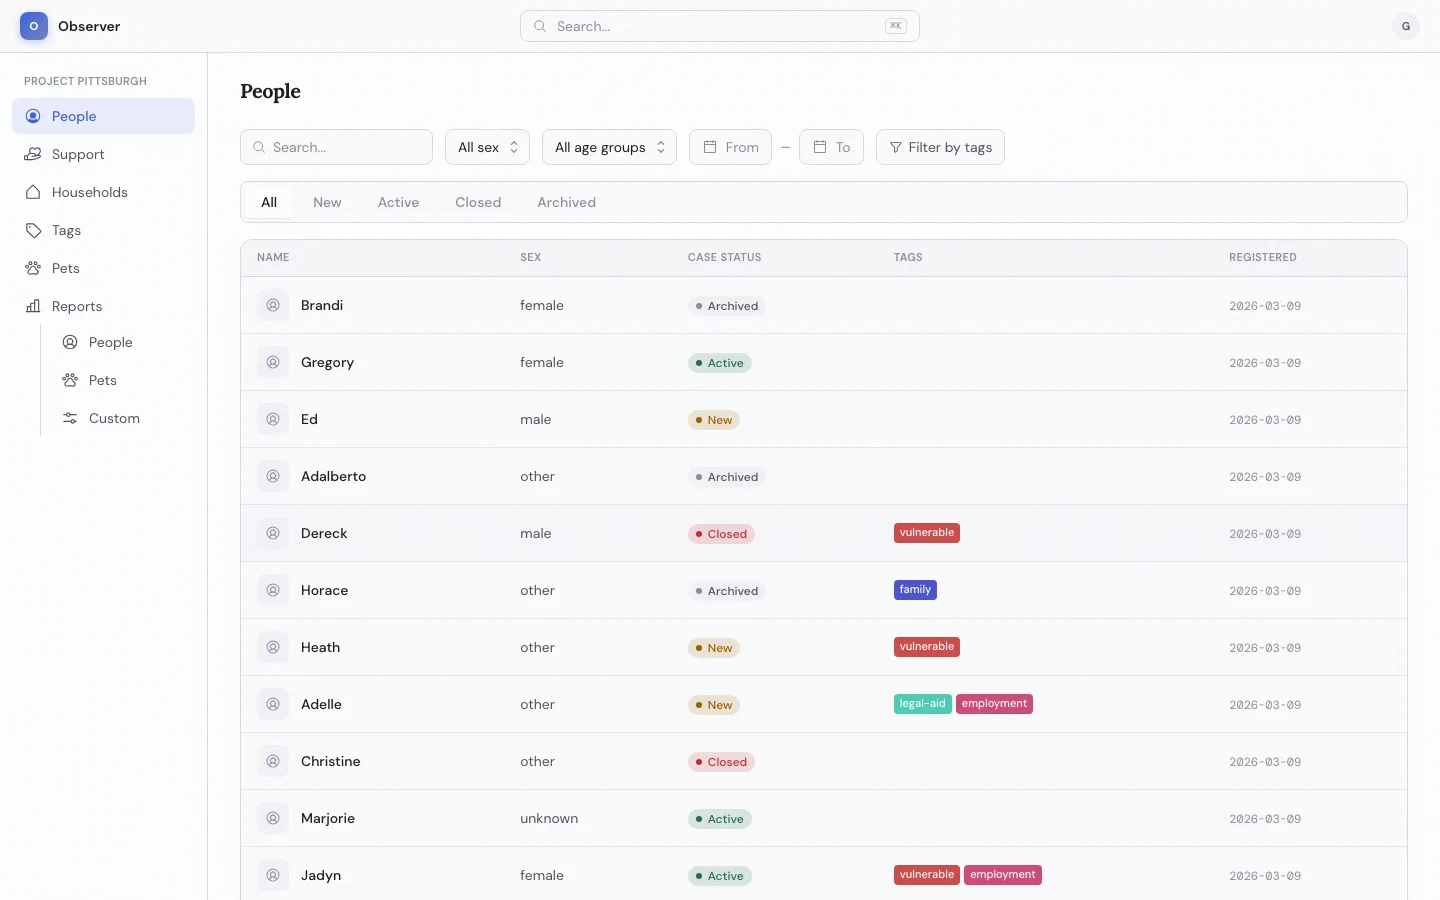Click the name Adalberto

pyautogui.click(x=333, y=476)
